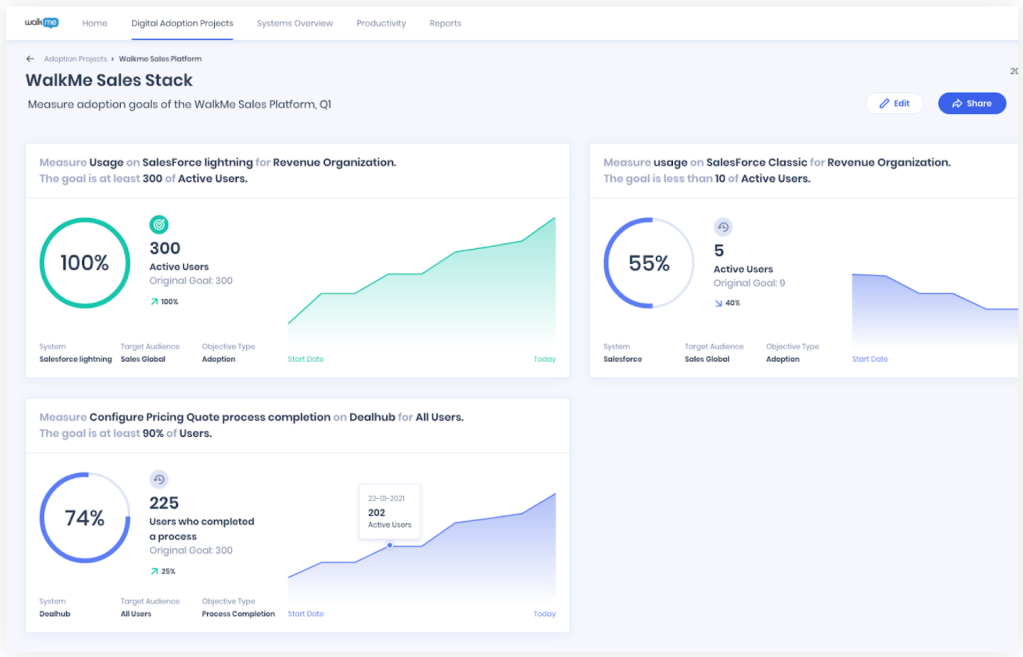Click green target icon above 300 Active Users

pos(158,225)
